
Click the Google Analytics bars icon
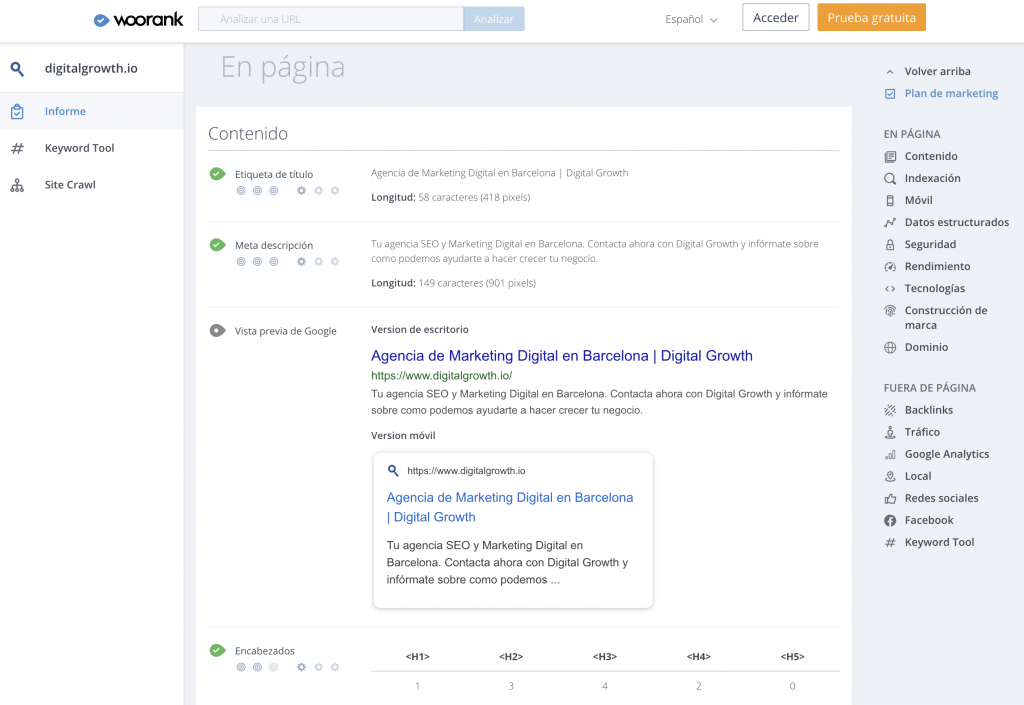[x=890, y=454]
